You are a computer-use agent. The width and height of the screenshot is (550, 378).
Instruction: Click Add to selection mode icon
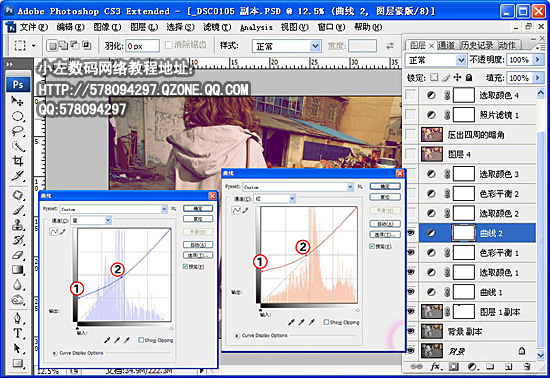[63, 45]
